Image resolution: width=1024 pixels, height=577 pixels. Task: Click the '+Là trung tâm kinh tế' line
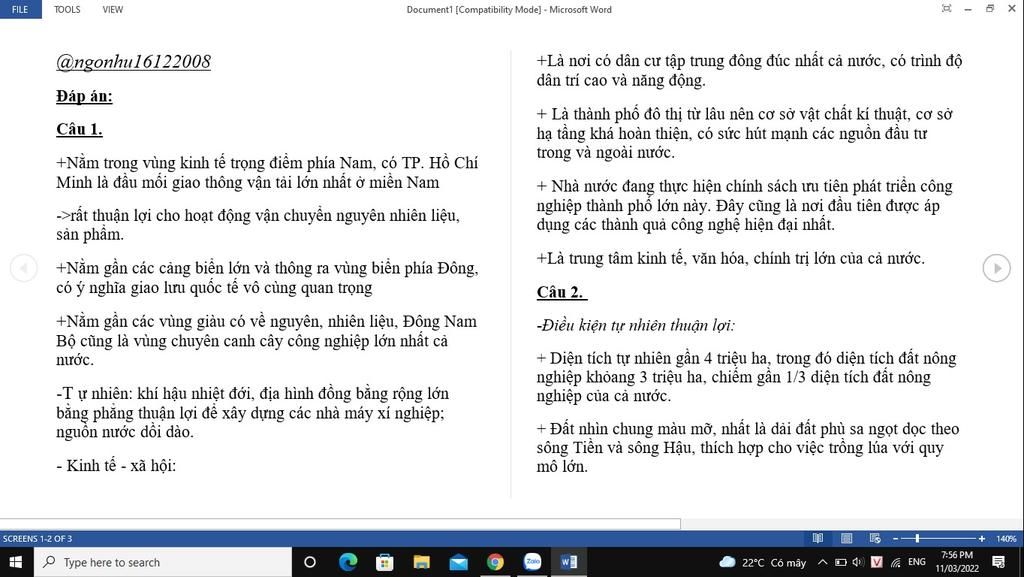pyautogui.click(x=730, y=258)
